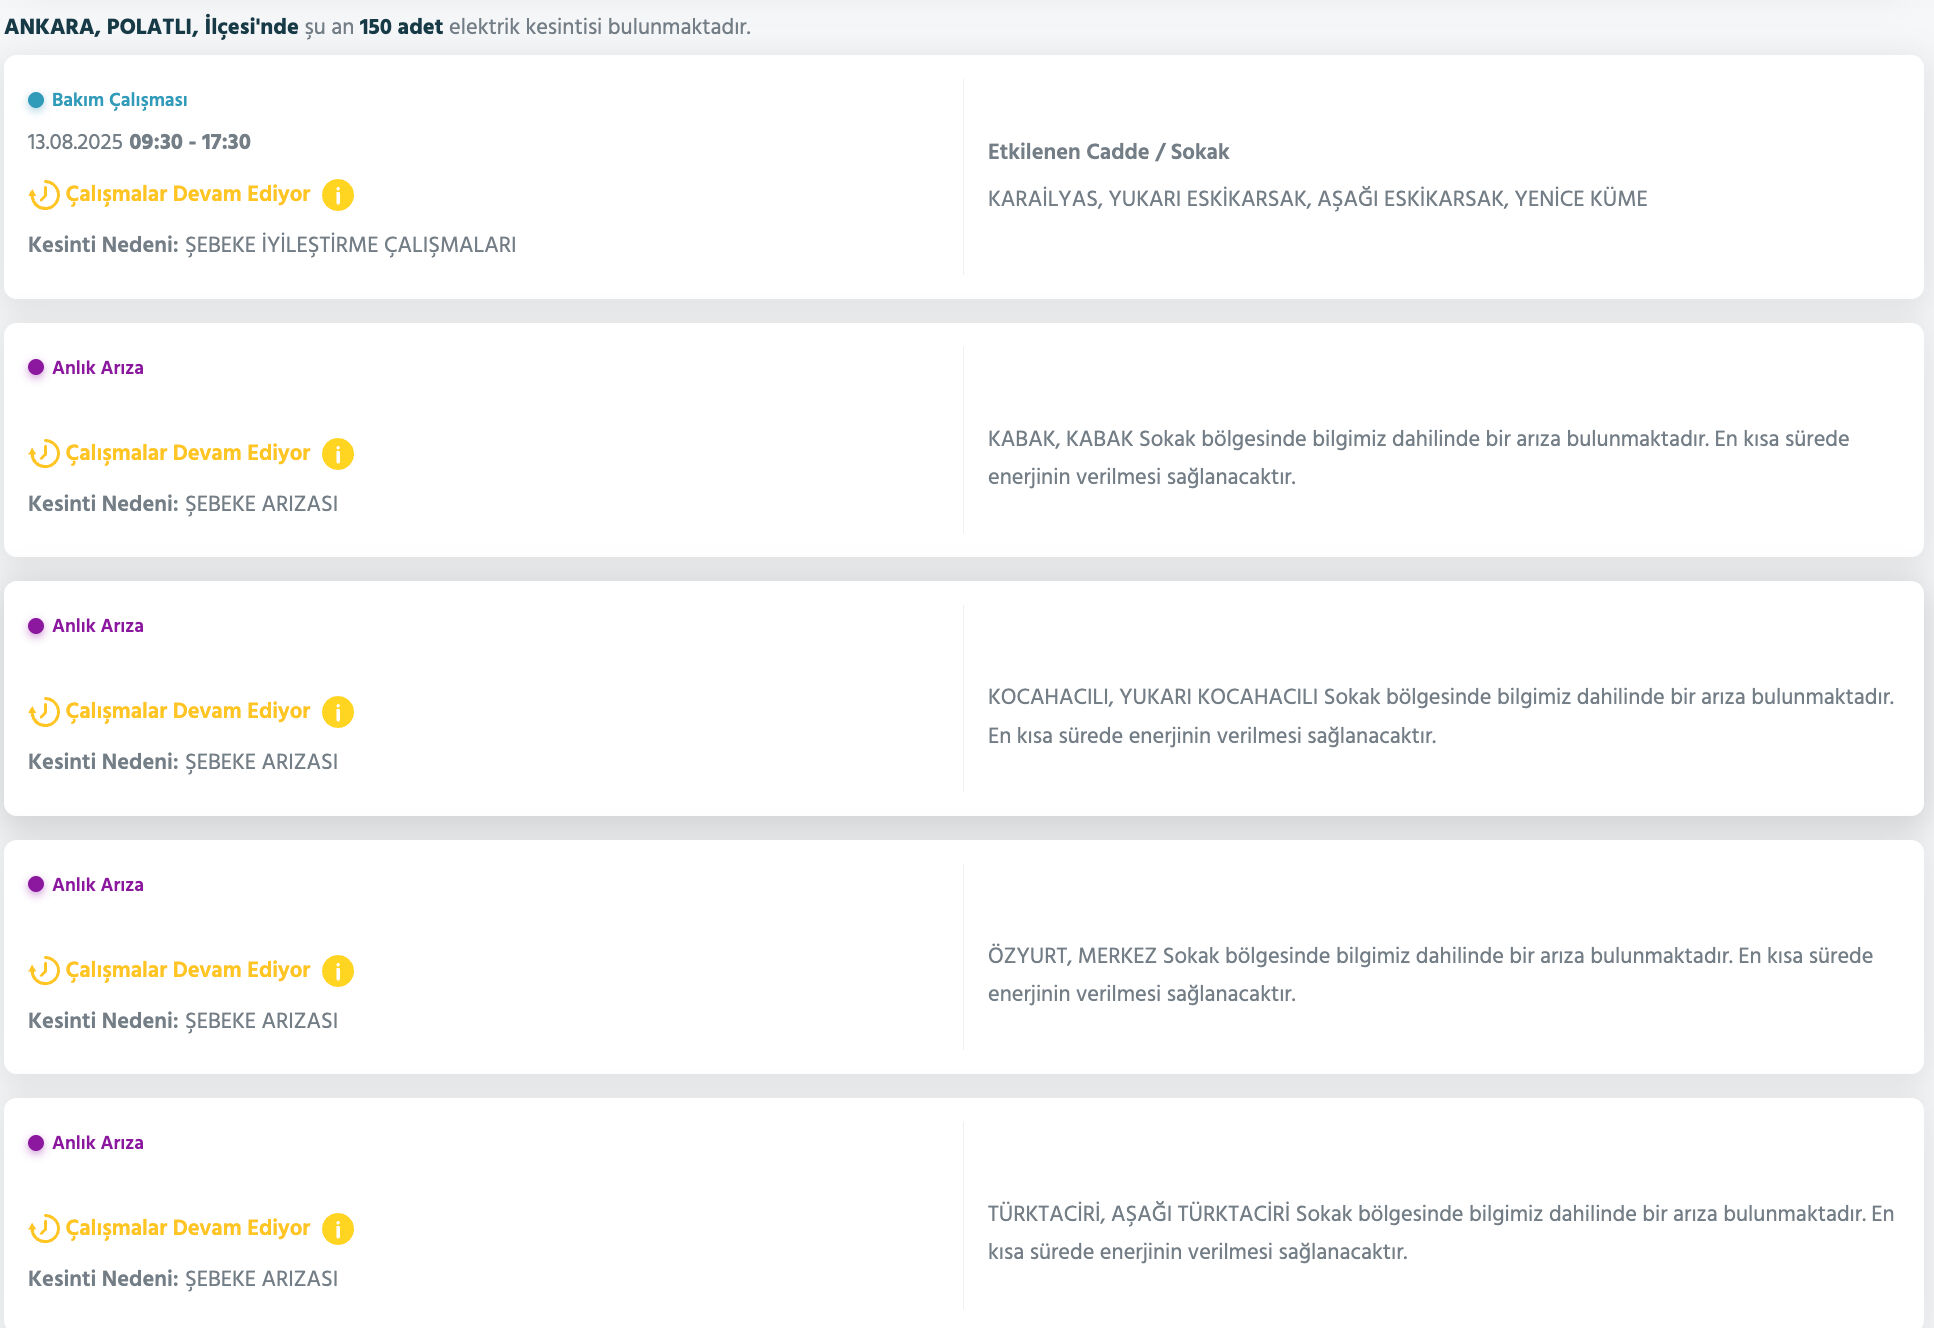Click Çalışmalar Devam Ediyor in TÜRKTACİRİ card
The image size is (1934, 1328).
188,1228
